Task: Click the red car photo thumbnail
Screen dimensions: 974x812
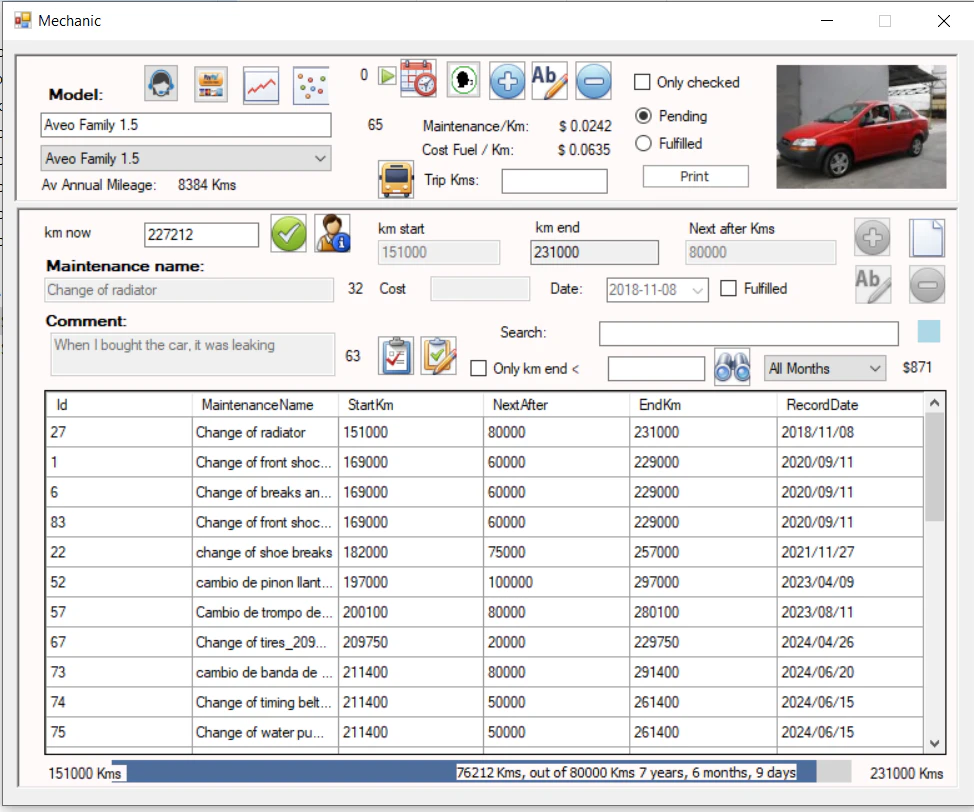Action: (x=861, y=127)
